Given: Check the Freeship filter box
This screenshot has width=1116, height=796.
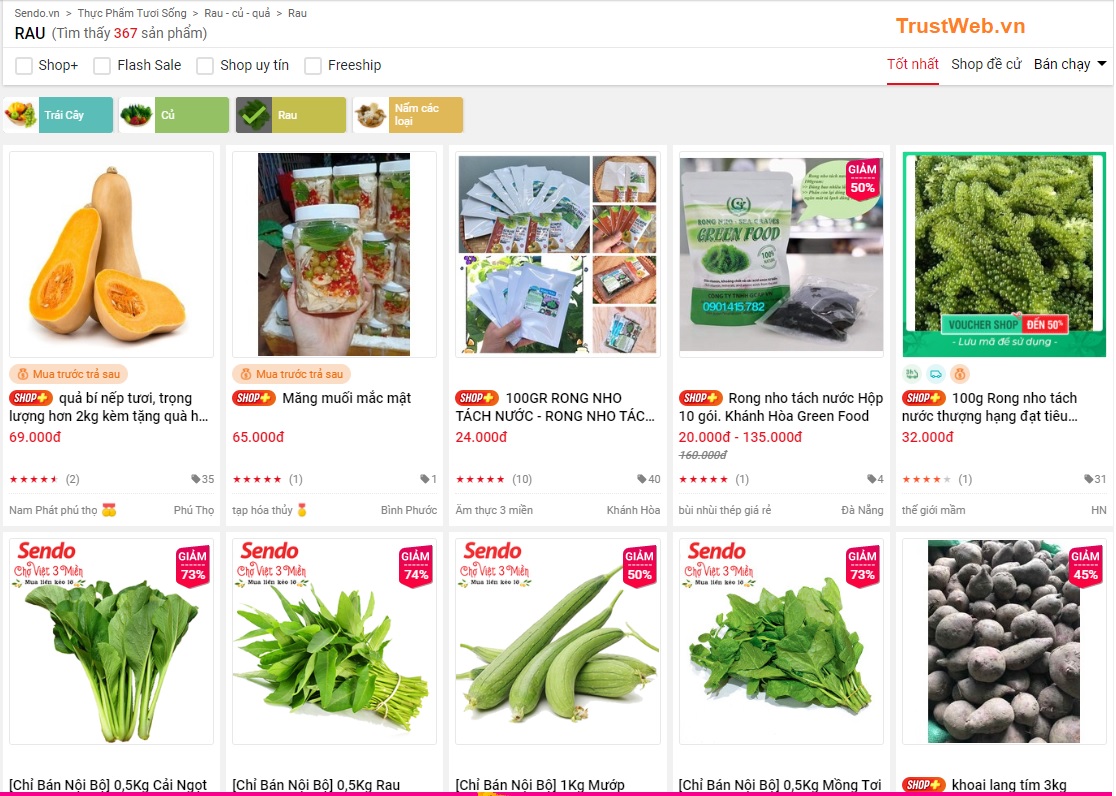Looking at the screenshot, I should tap(313, 66).
